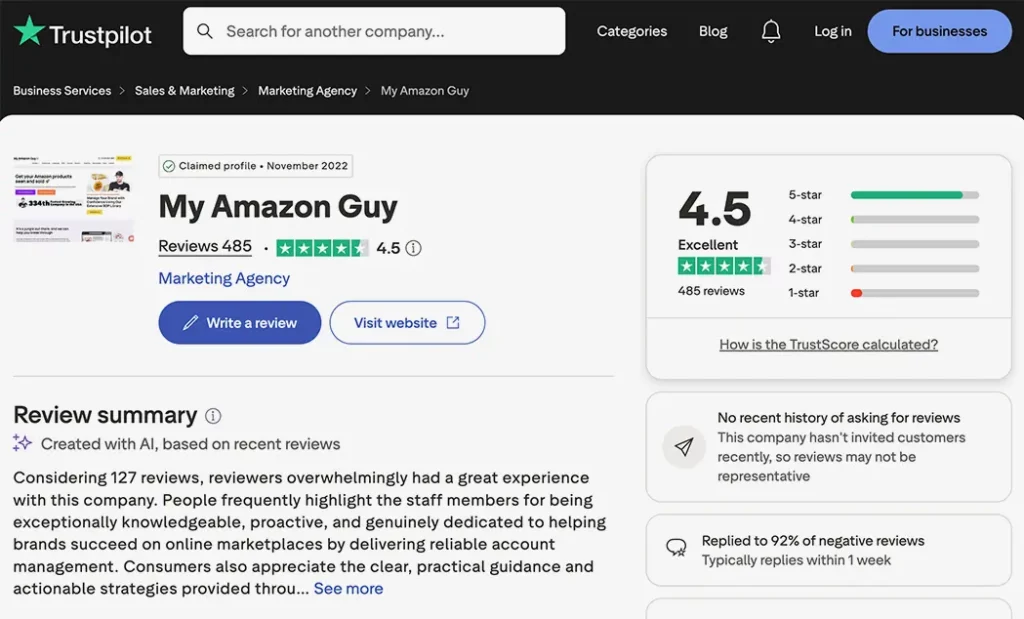Open the notifications bell

point(771,31)
